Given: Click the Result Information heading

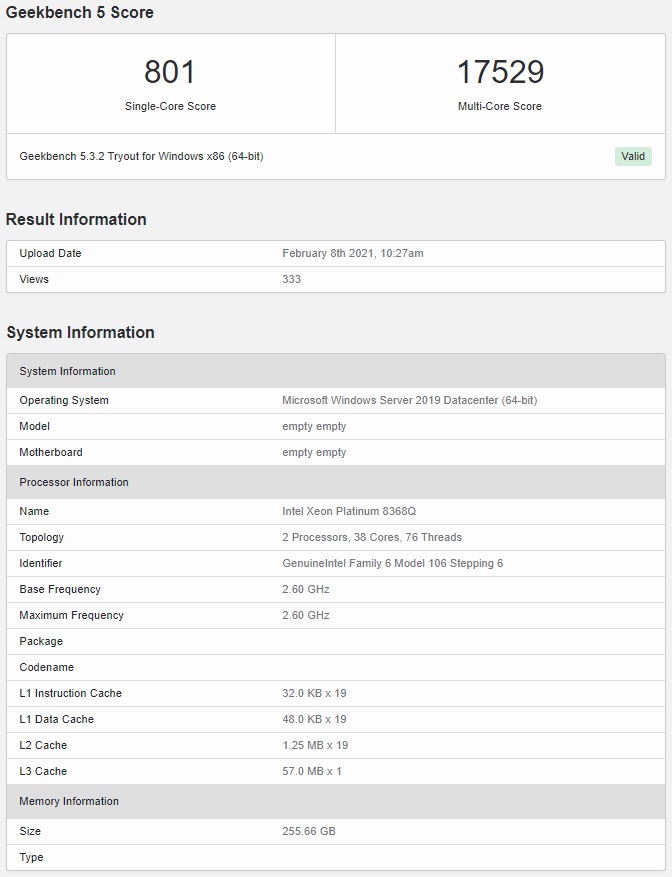Looking at the screenshot, I should tap(76, 219).
